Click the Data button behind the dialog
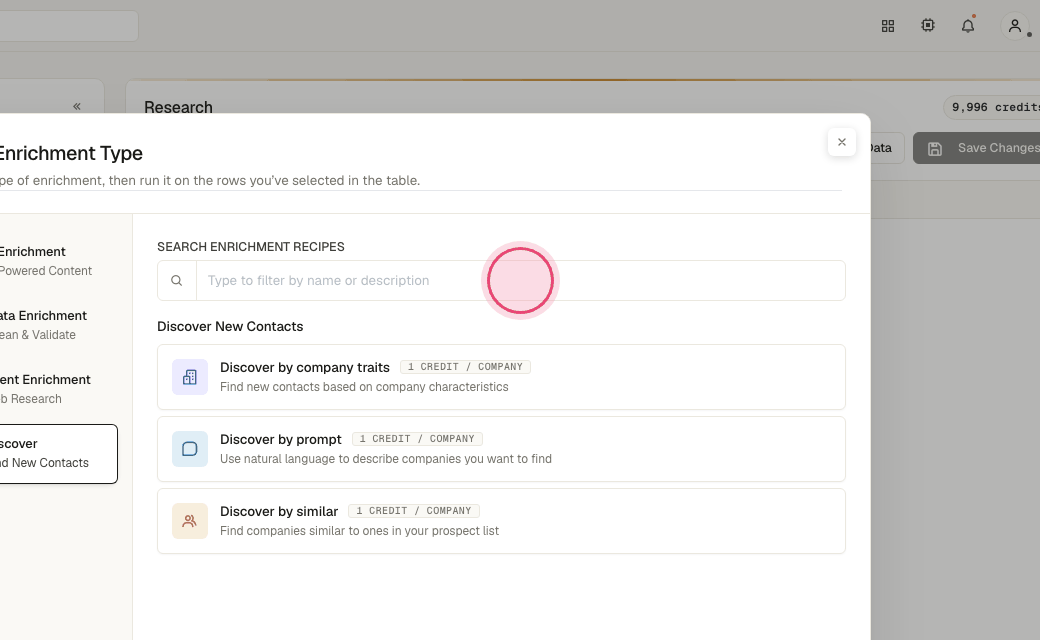The width and height of the screenshot is (1040, 640). pyautogui.click(x=886, y=148)
